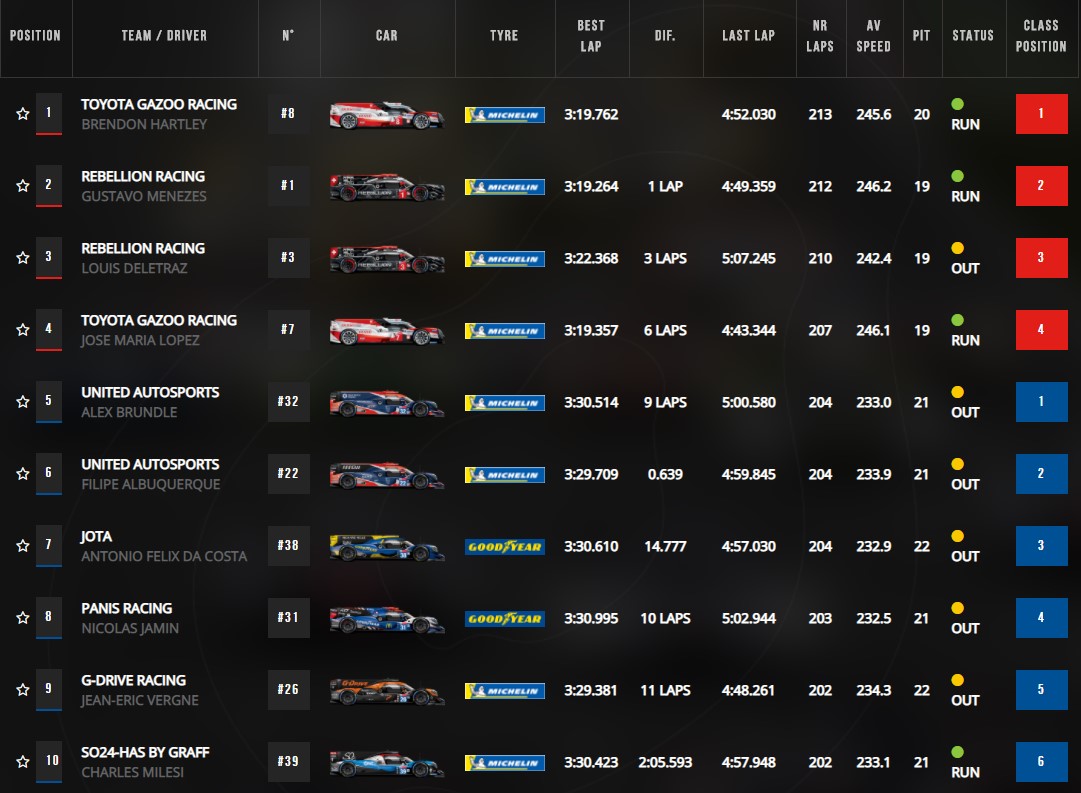Select Michelin badge in Filipe Albuquerque row

pos(505,475)
